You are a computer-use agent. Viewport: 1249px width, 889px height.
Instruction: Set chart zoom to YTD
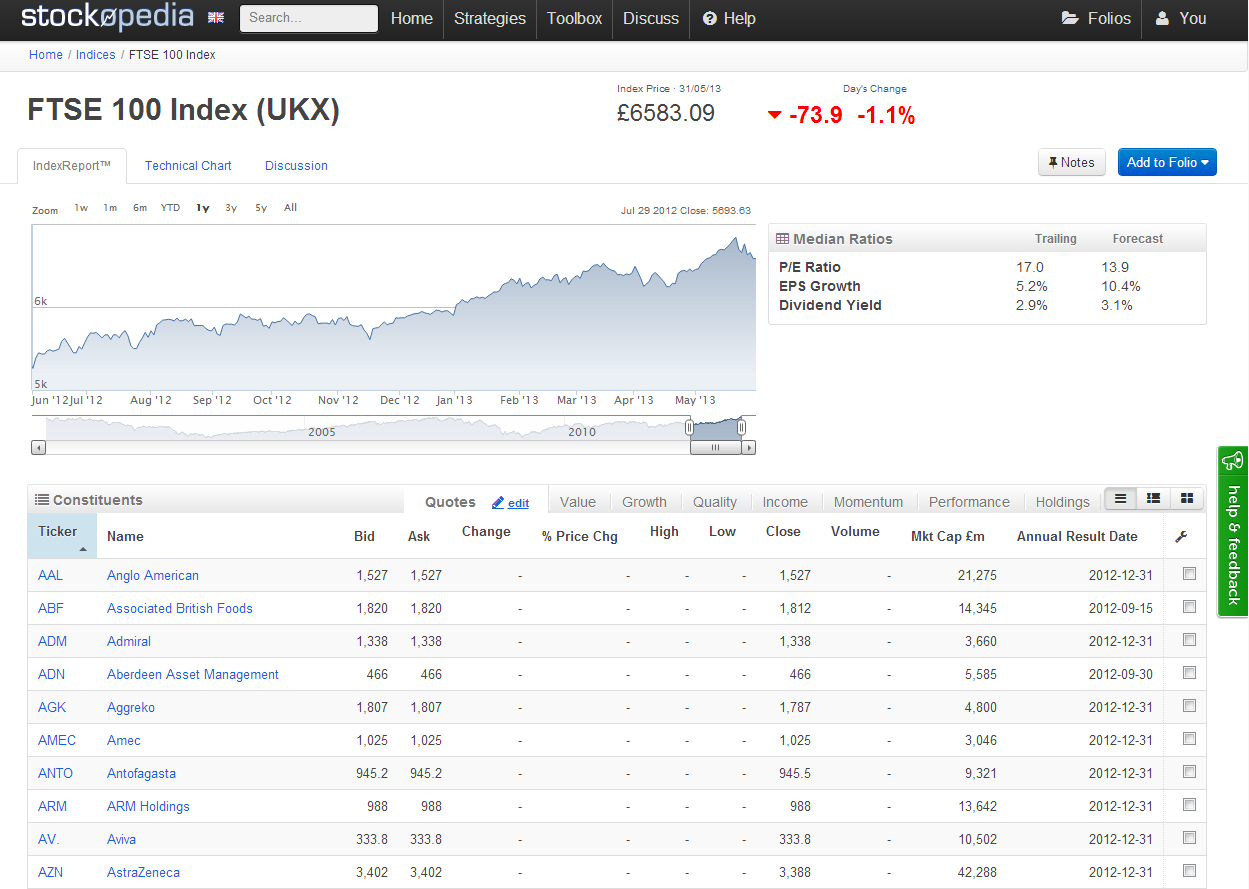(171, 208)
